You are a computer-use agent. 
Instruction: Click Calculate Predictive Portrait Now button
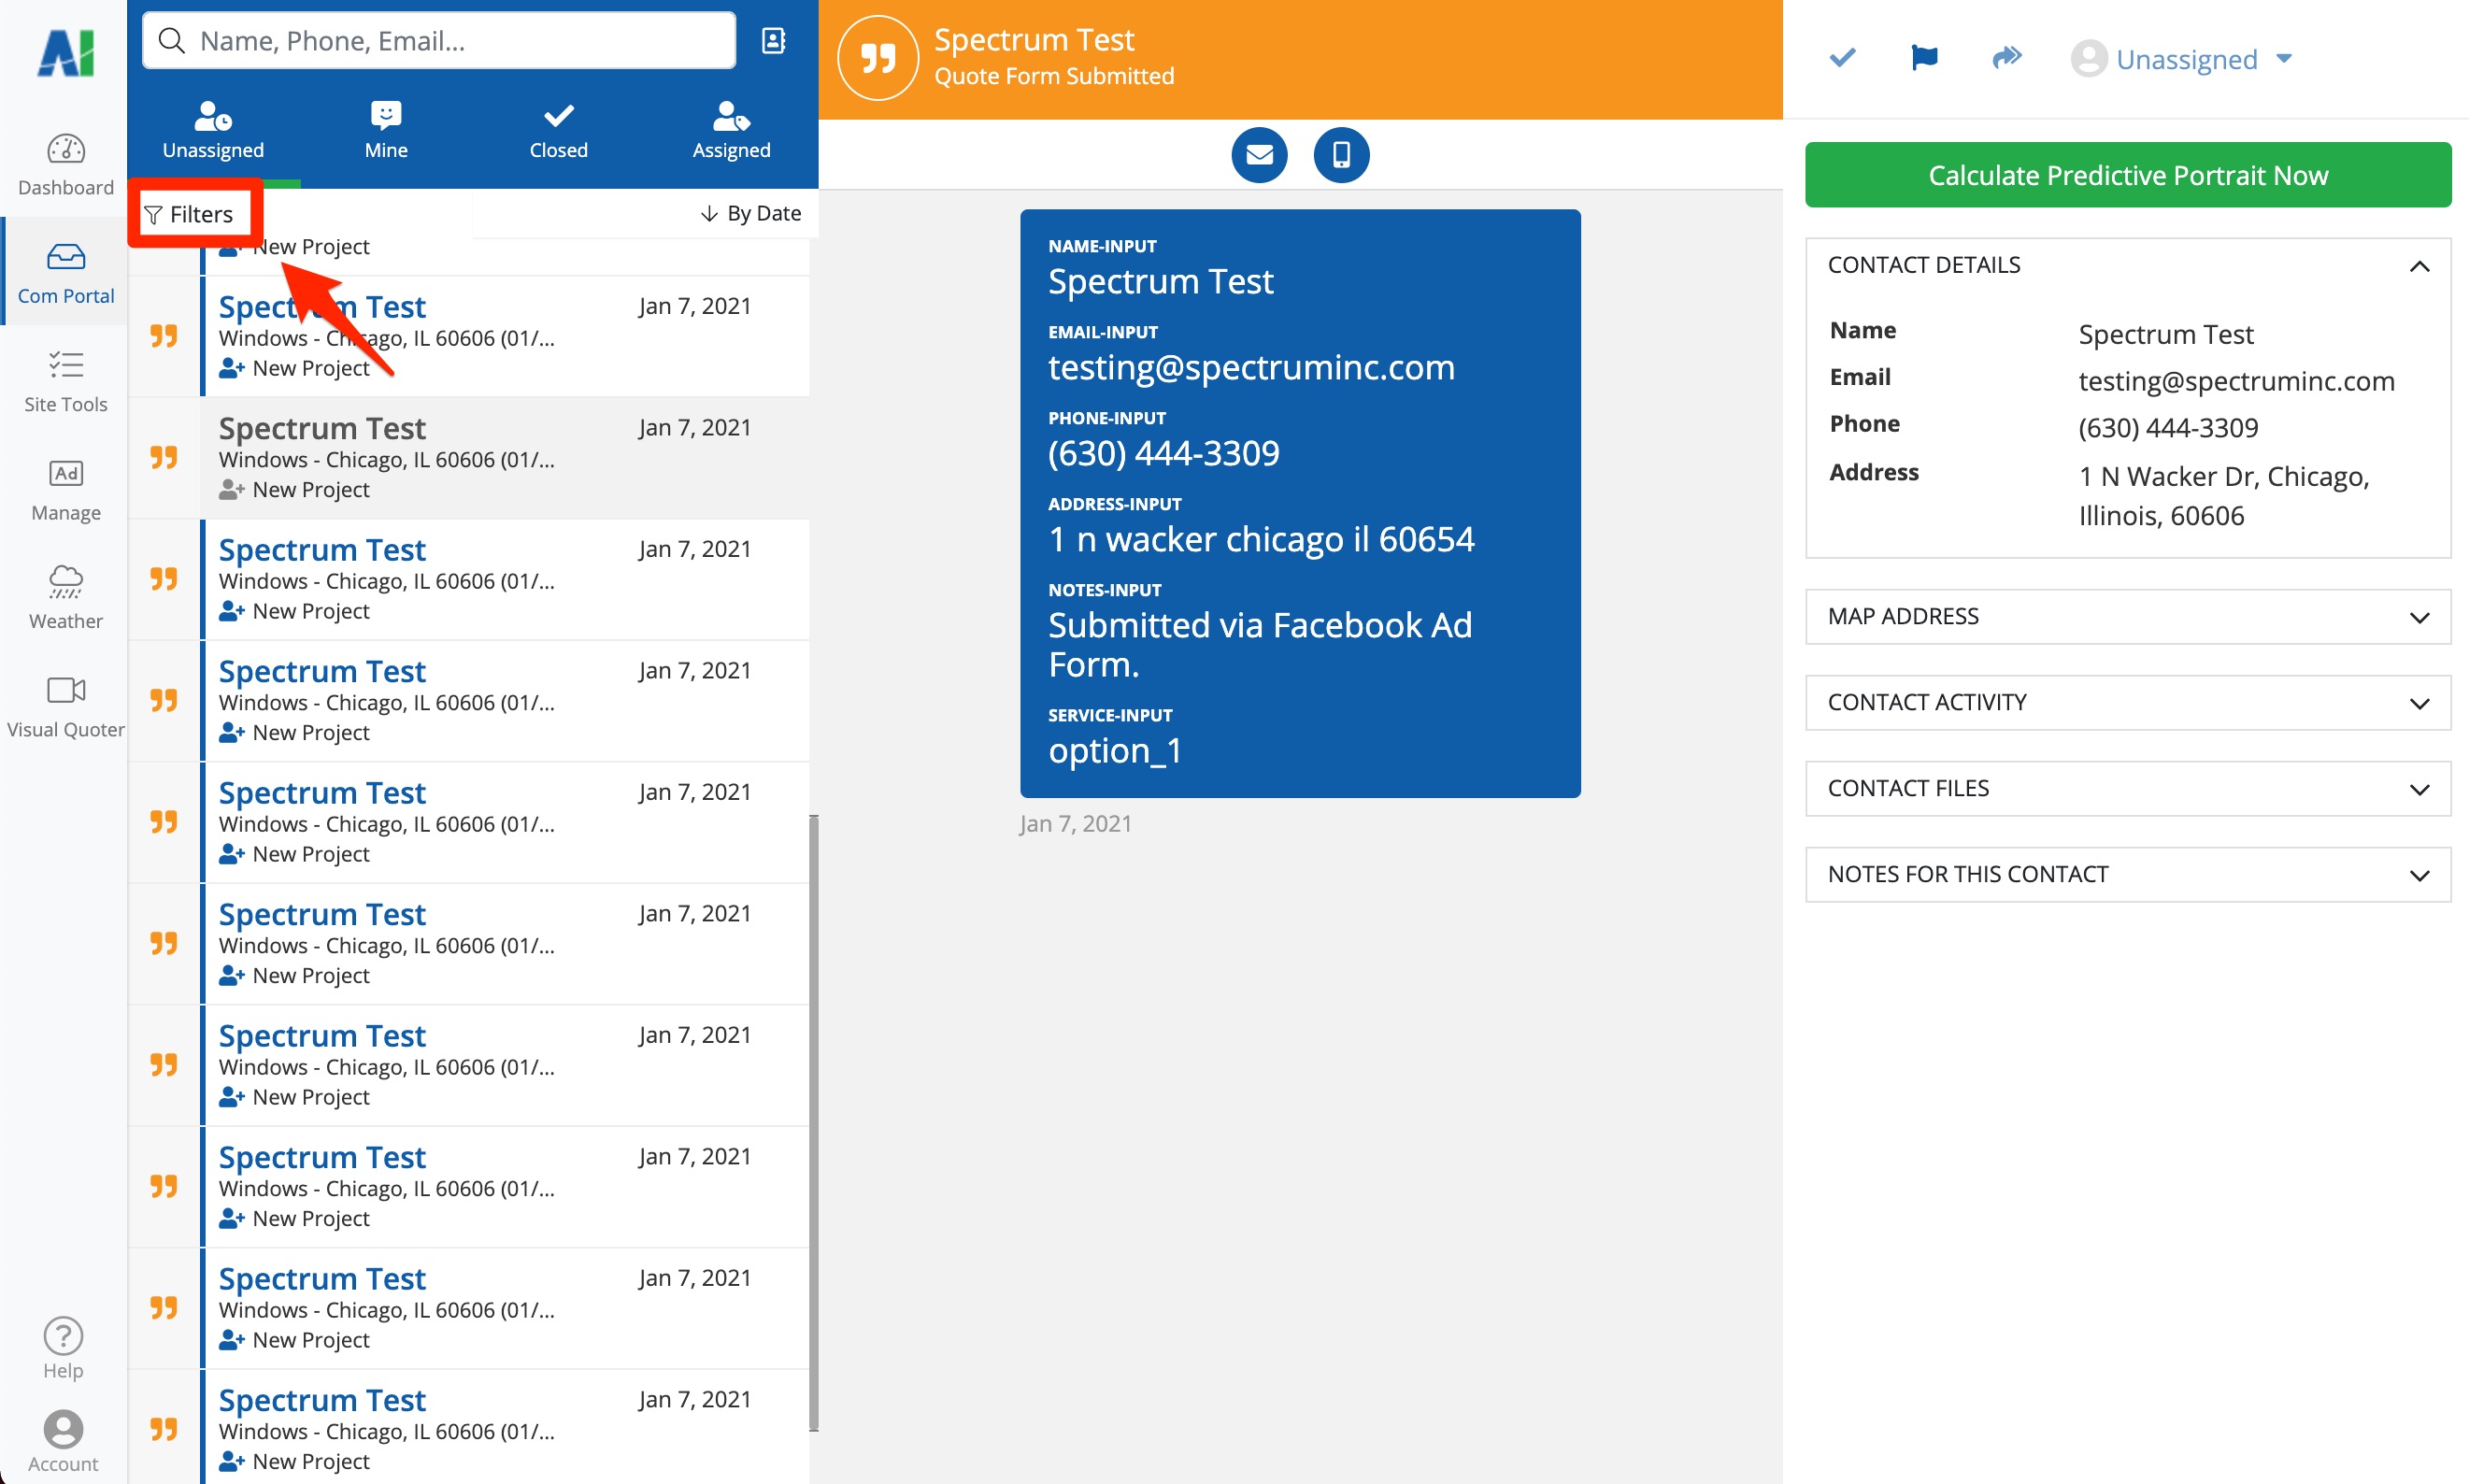(2127, 175)
